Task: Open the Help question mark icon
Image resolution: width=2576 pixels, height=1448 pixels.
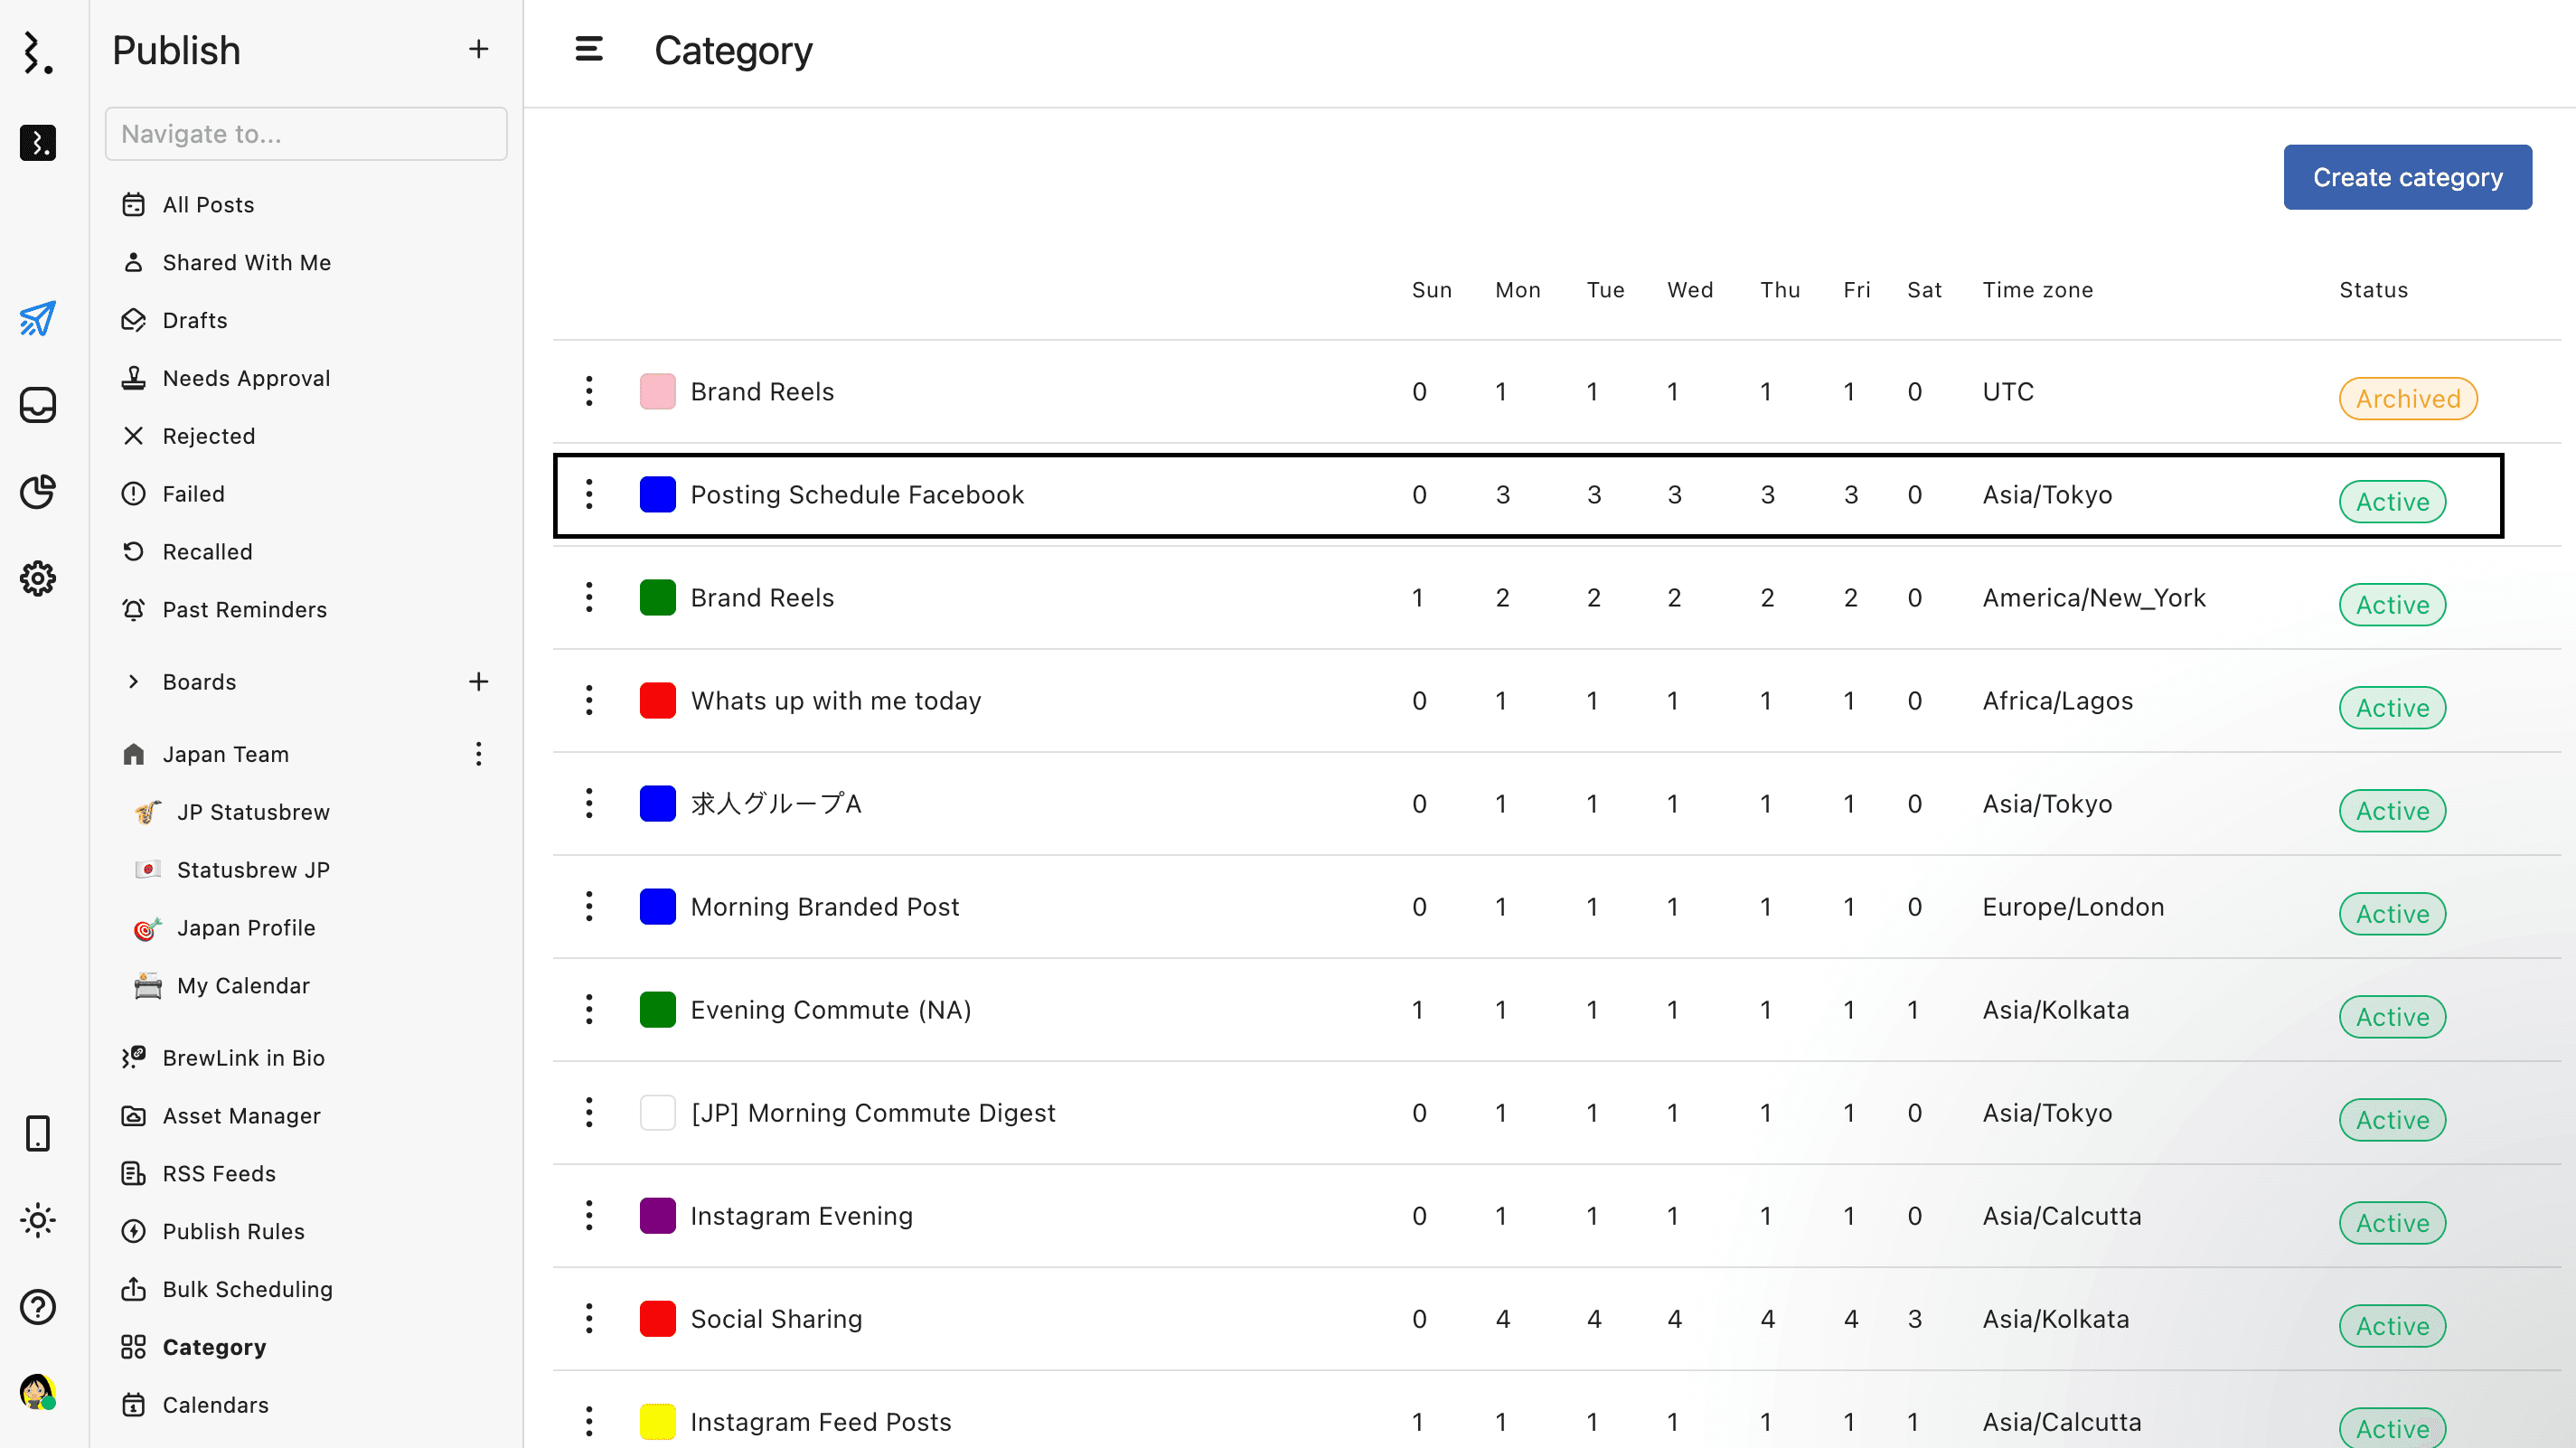Action: point(38,1307)
